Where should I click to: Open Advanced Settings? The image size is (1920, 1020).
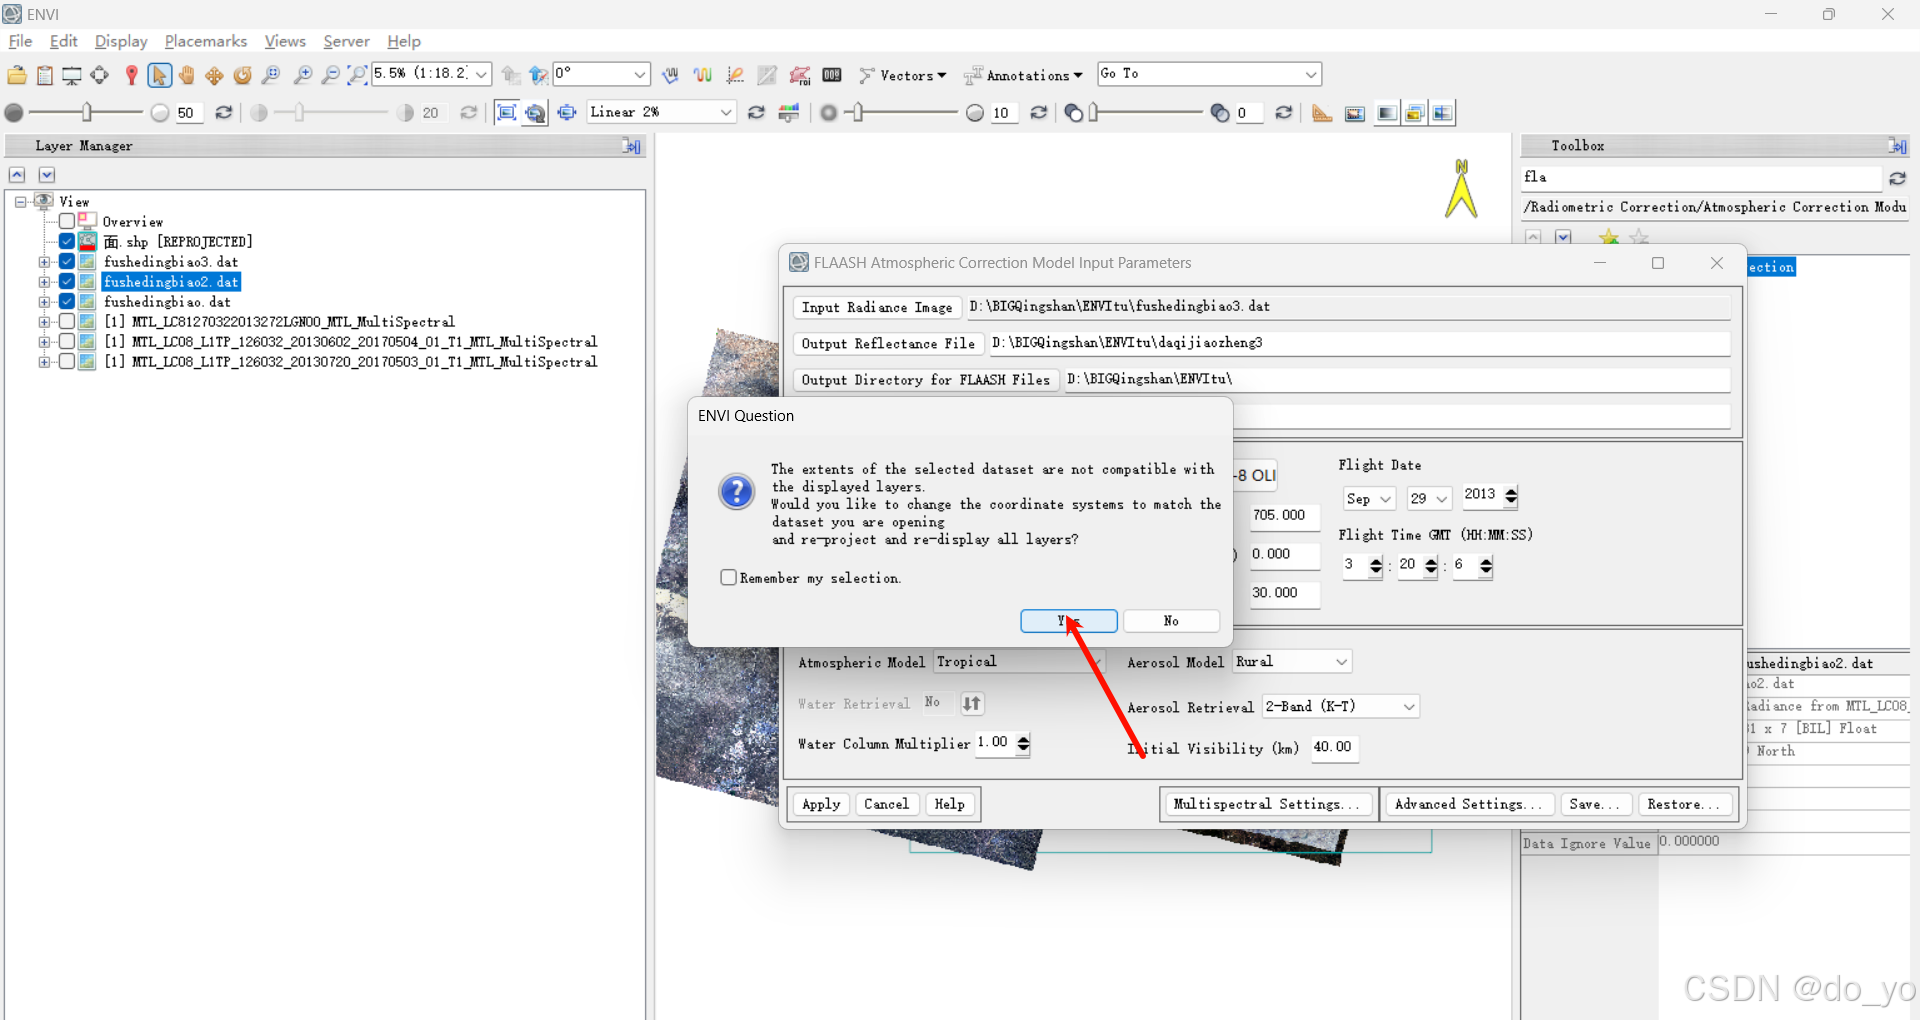(x=1468, y=804)
